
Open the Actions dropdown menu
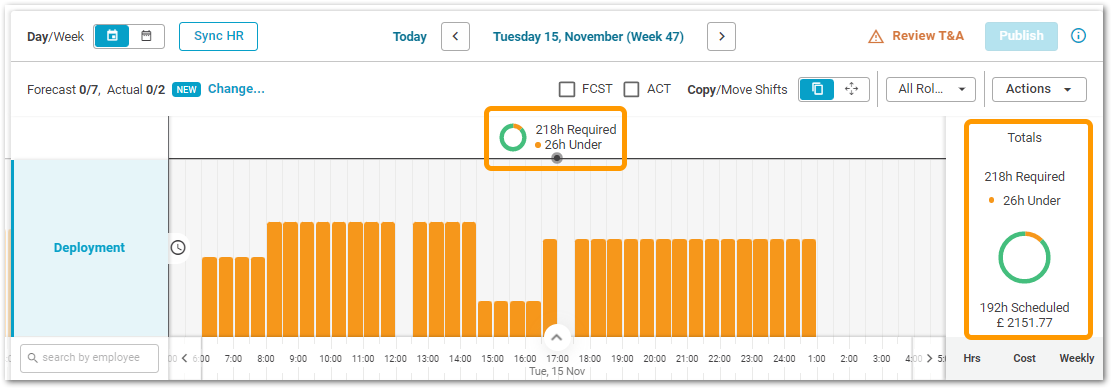pyautogui.click(x=1039, y=89)
